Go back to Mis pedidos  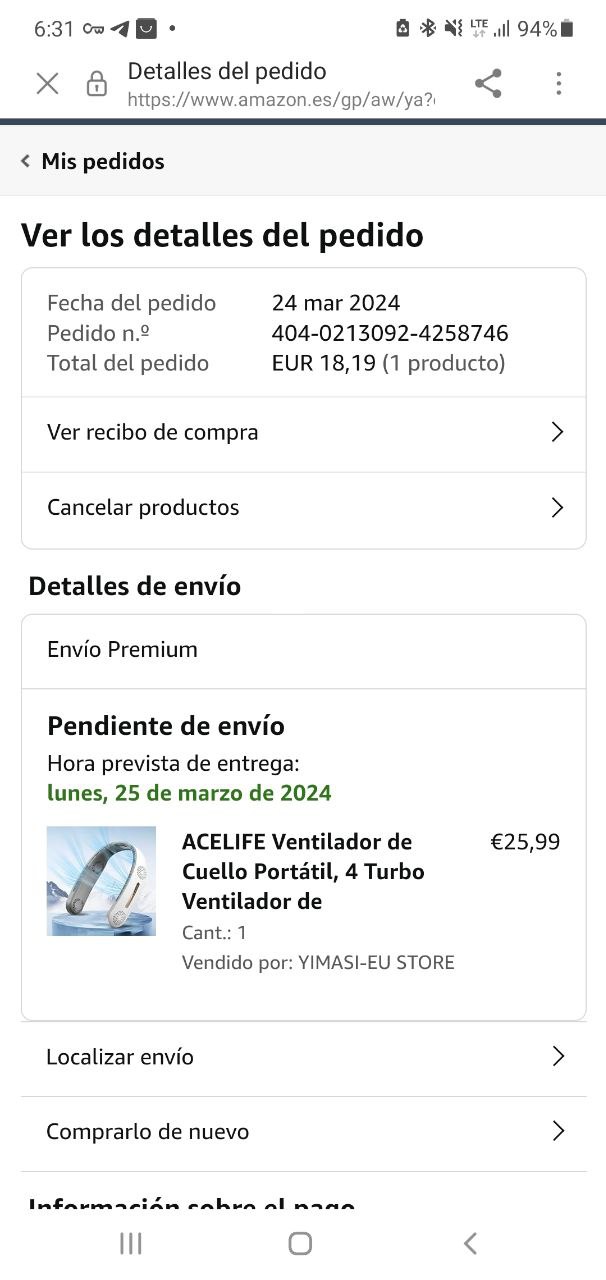click(x=102, y=161)
